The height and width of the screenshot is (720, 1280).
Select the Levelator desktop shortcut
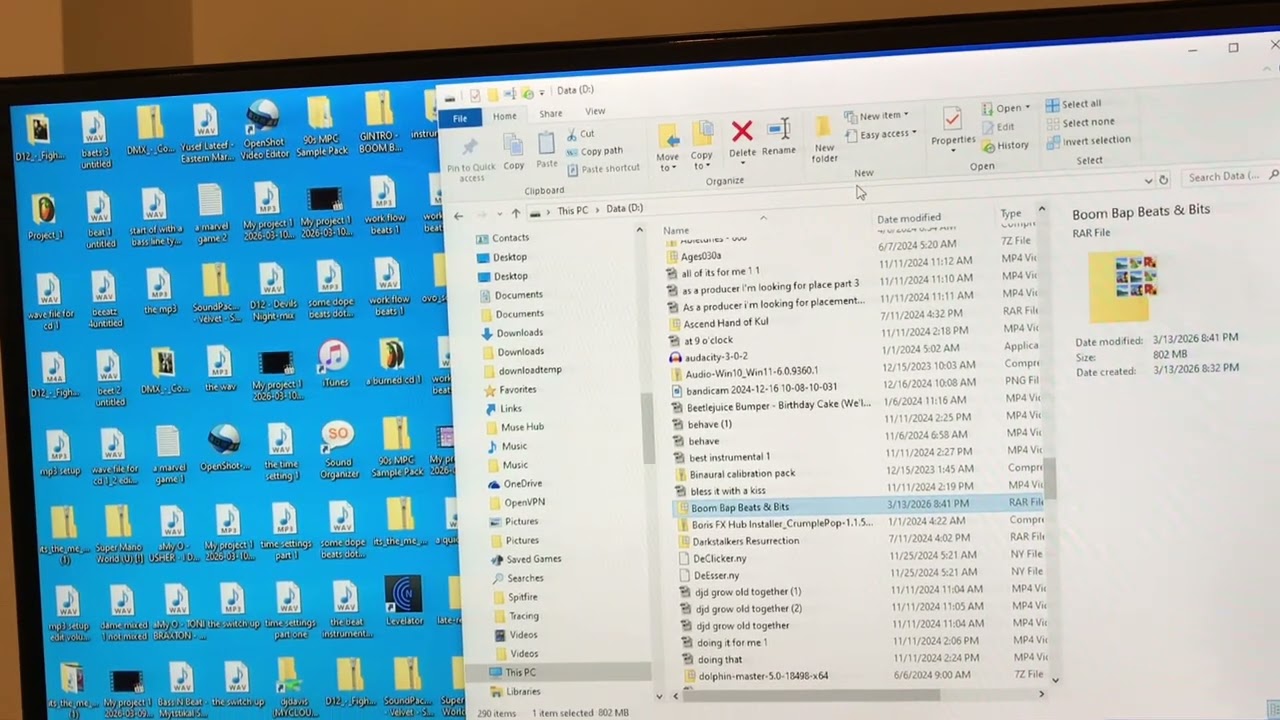pyautogui.click(x=404, y=602)
